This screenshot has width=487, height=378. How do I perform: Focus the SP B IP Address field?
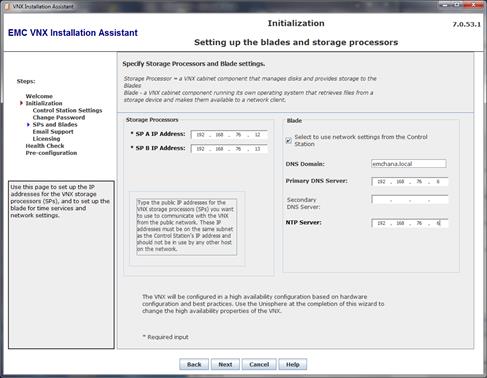click(x=229, y=149)
